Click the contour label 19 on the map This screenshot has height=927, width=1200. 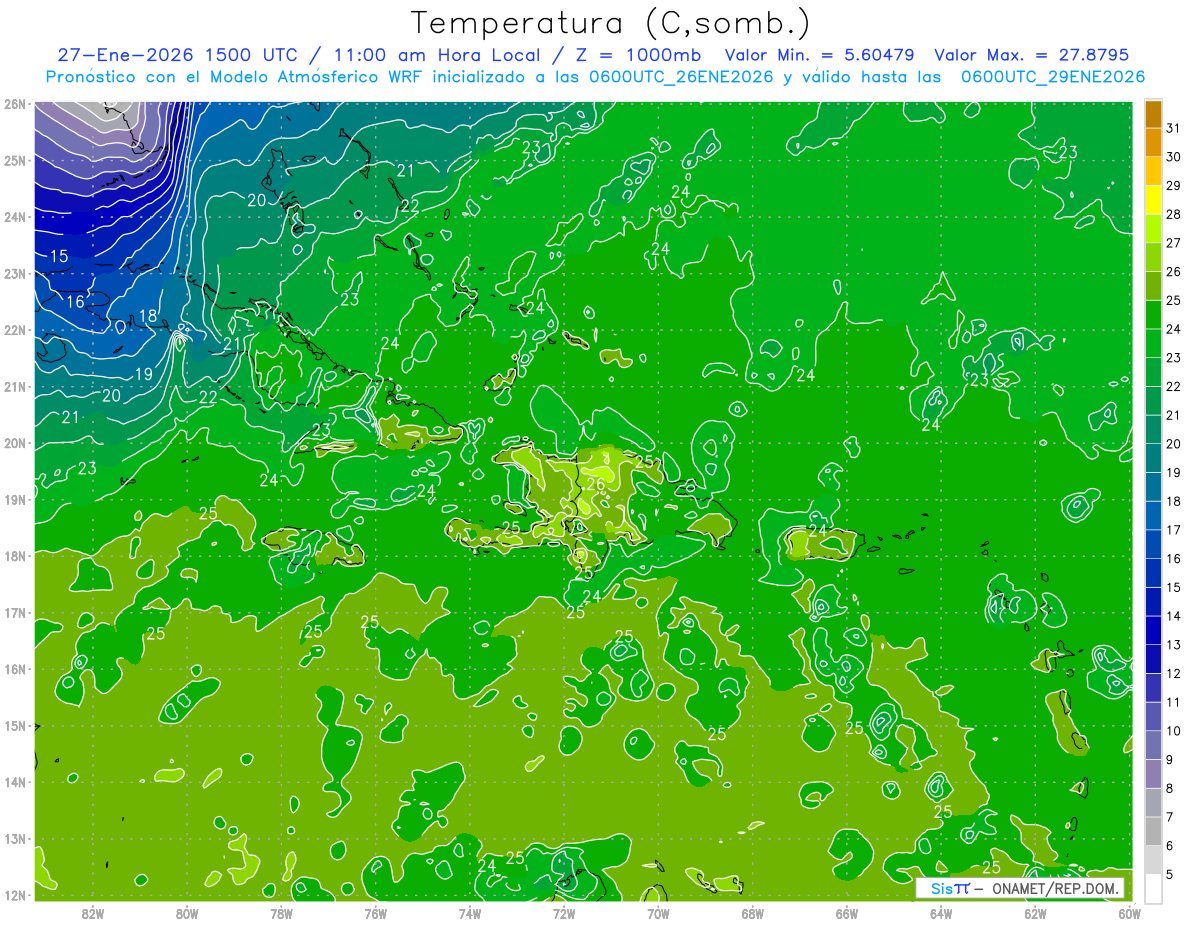[142, 375]
